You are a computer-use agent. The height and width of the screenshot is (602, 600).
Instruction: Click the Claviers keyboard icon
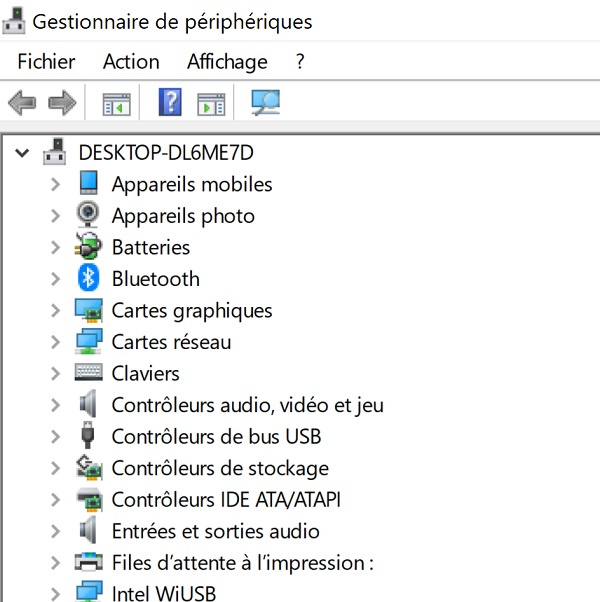point(89,372)
